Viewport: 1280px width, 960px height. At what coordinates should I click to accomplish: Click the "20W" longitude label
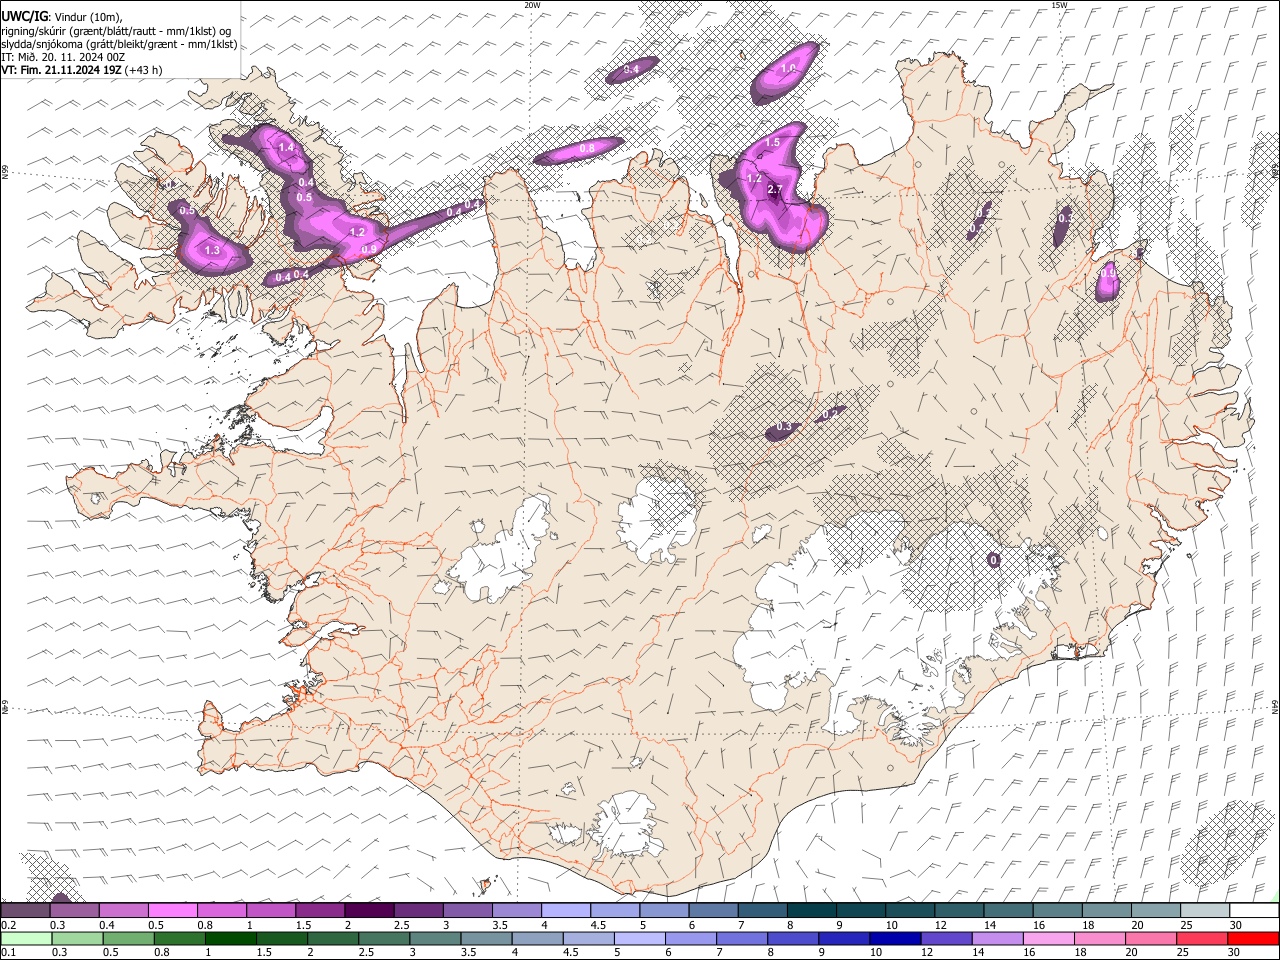(532, 5)
